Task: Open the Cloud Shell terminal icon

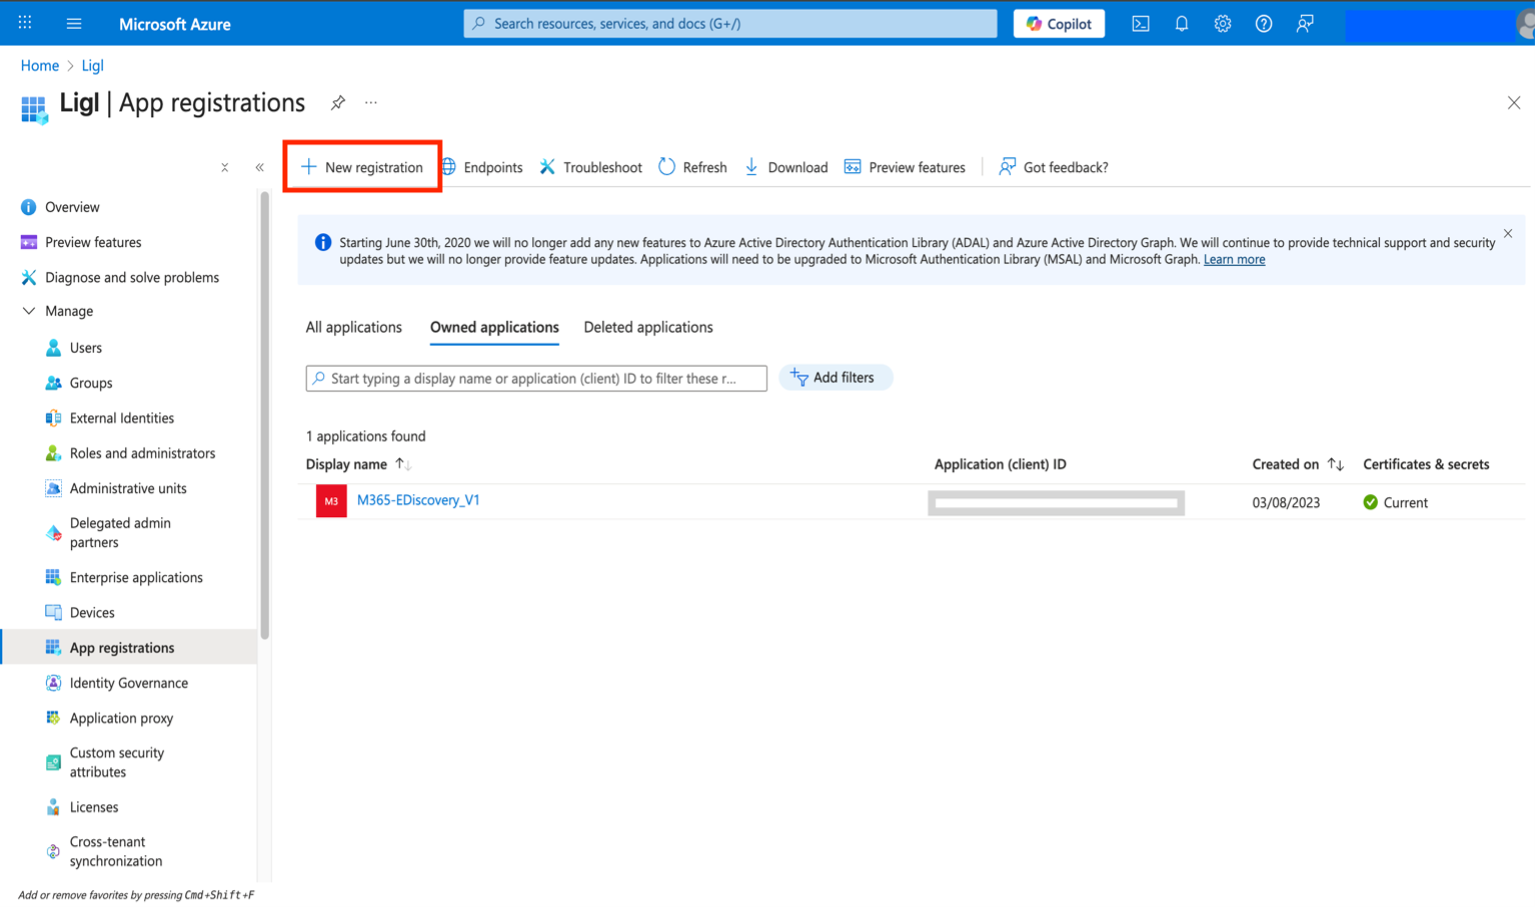Action: tap(1140, 24)
